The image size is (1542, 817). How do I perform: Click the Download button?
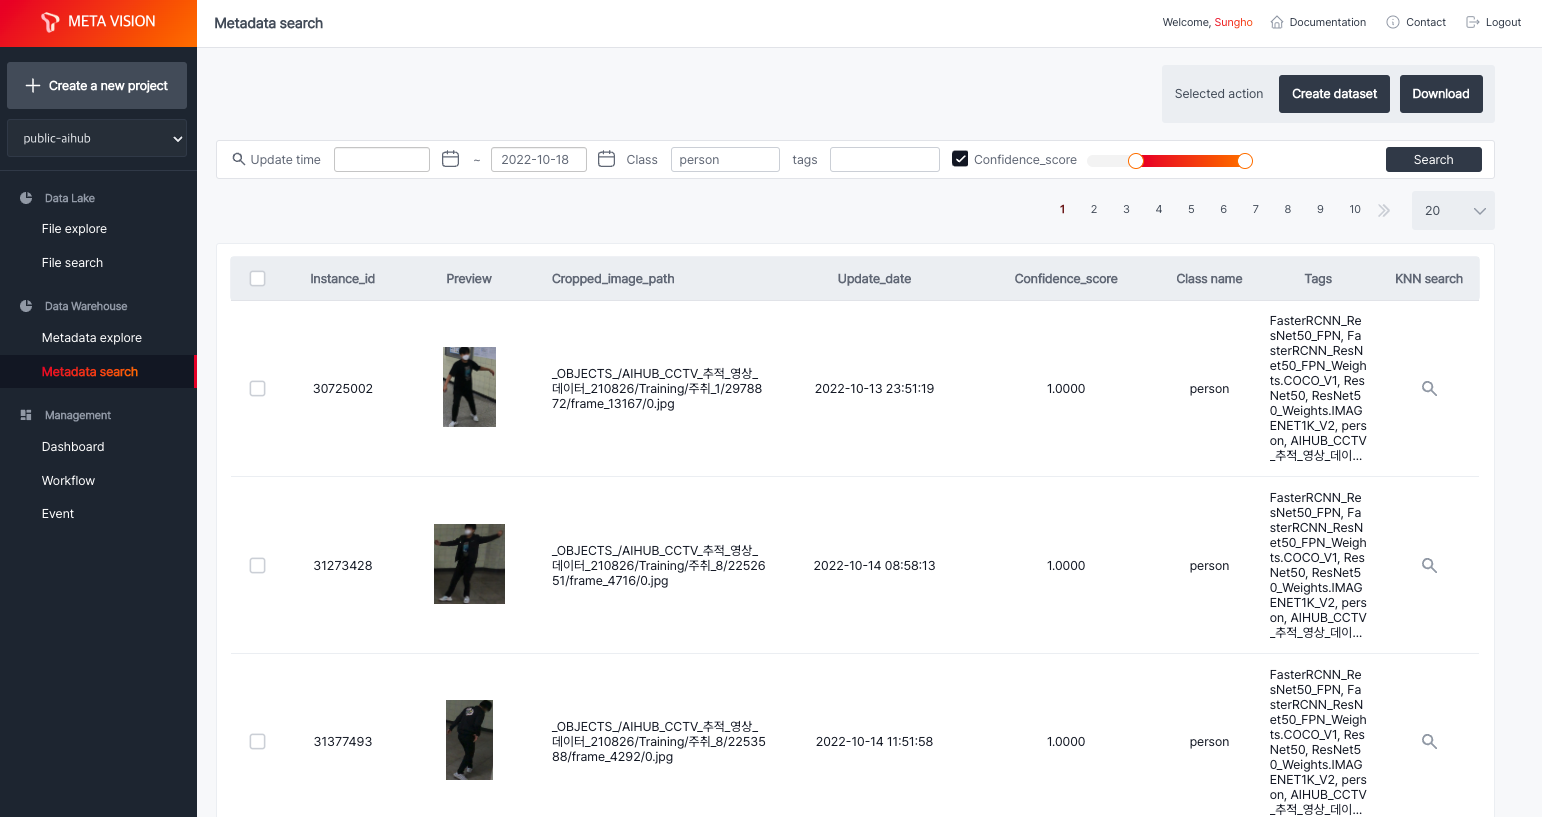pyautogui.click(x=1441, y=94)
